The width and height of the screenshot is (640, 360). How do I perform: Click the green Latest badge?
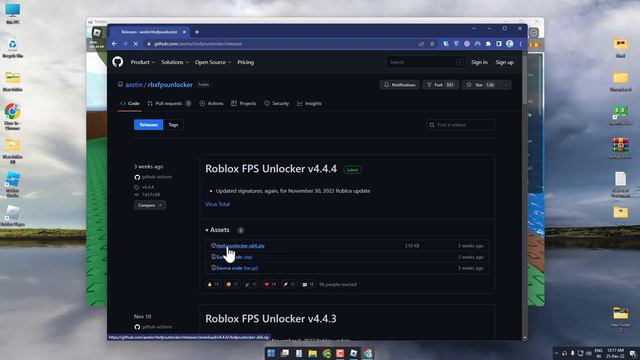pyautogui.click(x=352, y=169)
